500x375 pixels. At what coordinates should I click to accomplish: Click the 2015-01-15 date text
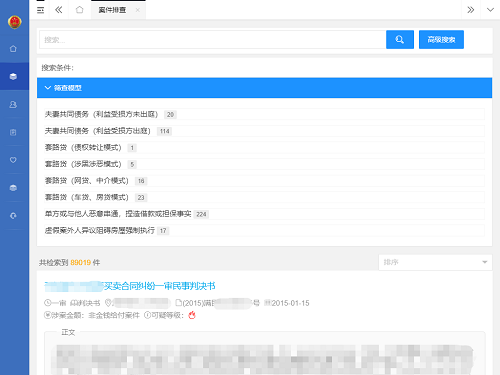(x=290, y=303)
